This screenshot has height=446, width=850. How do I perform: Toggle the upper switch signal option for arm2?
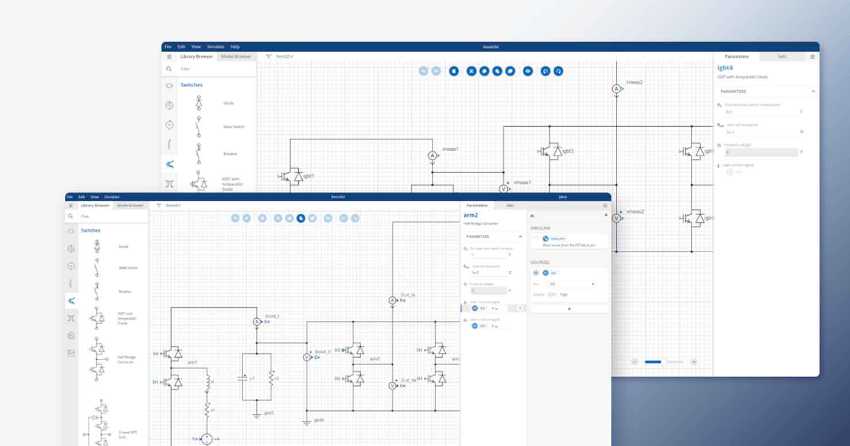tap(476, 308)
